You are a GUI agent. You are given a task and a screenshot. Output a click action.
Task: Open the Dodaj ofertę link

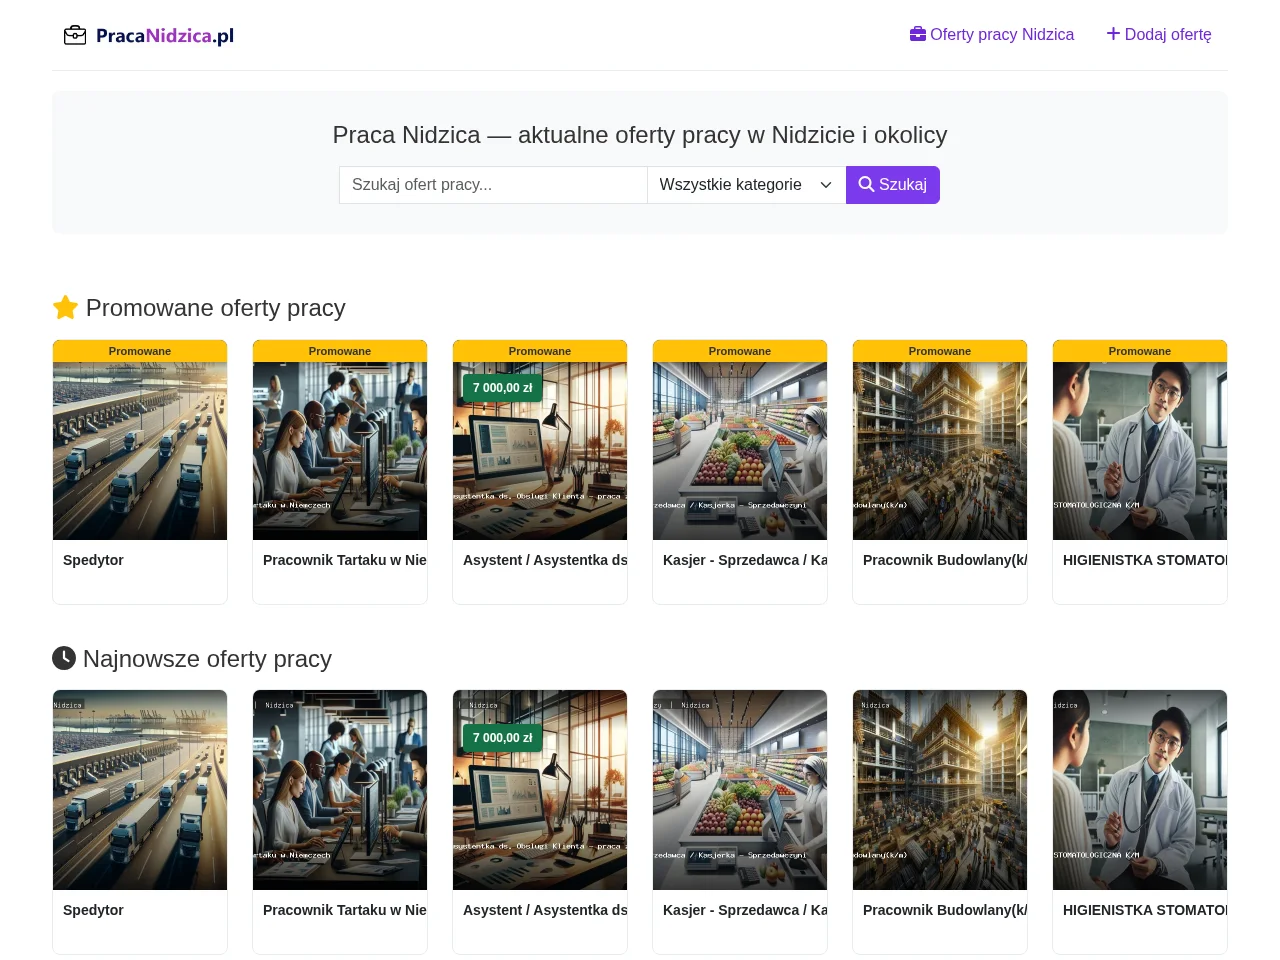[x=1159, y=34]
